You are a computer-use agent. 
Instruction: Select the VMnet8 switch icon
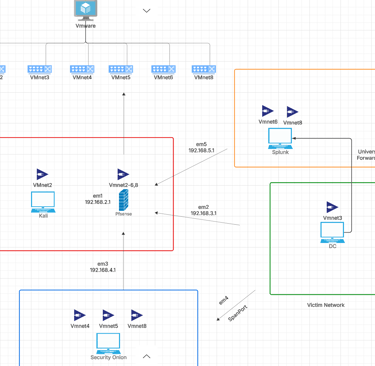[204, 69]
